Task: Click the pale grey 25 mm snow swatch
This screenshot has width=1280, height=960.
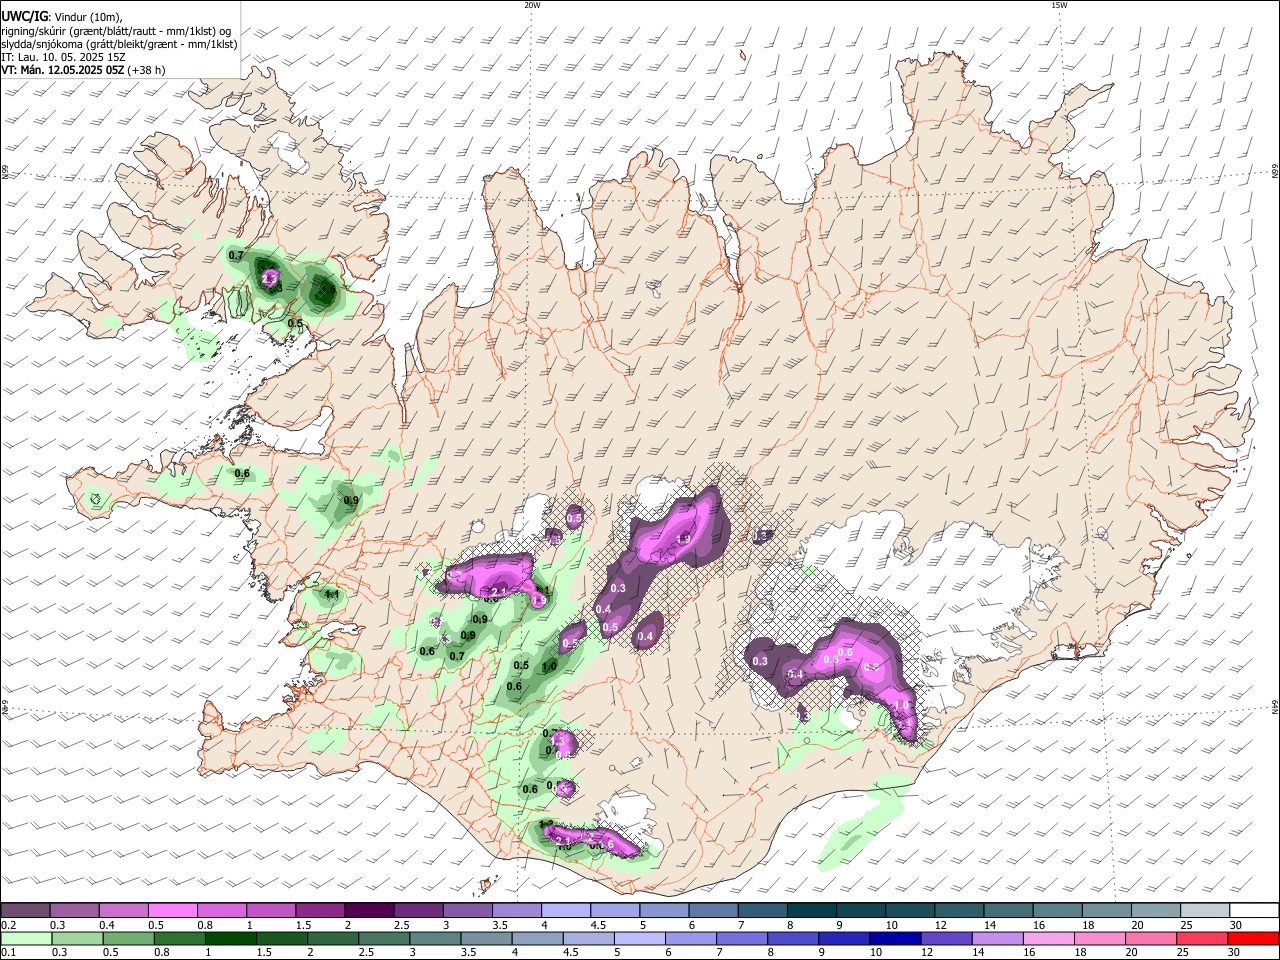Action: tap(1205, 910)
